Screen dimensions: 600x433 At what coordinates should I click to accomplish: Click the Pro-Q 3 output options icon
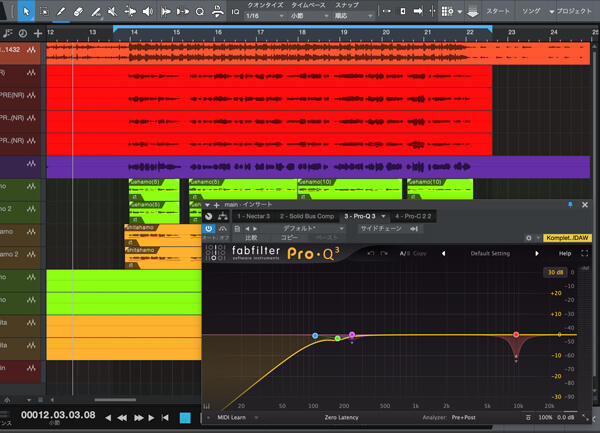tap(528, 418)
